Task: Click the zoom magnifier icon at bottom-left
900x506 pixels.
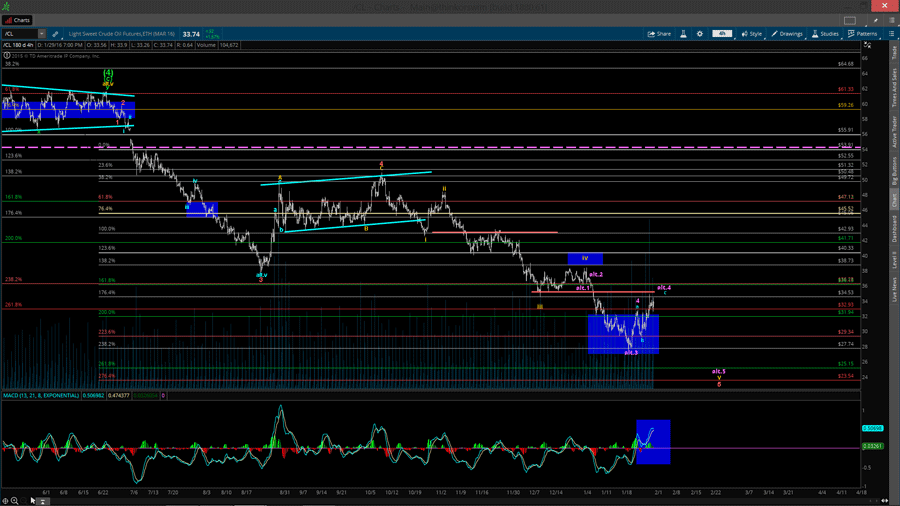Action: coord(14,501)
